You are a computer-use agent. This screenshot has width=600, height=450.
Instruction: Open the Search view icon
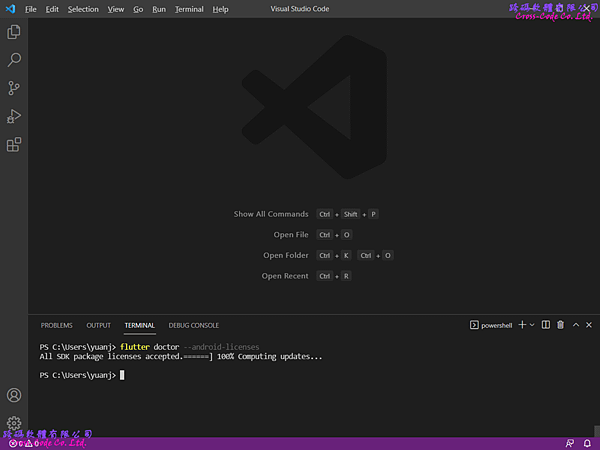(x=14, y=60)
